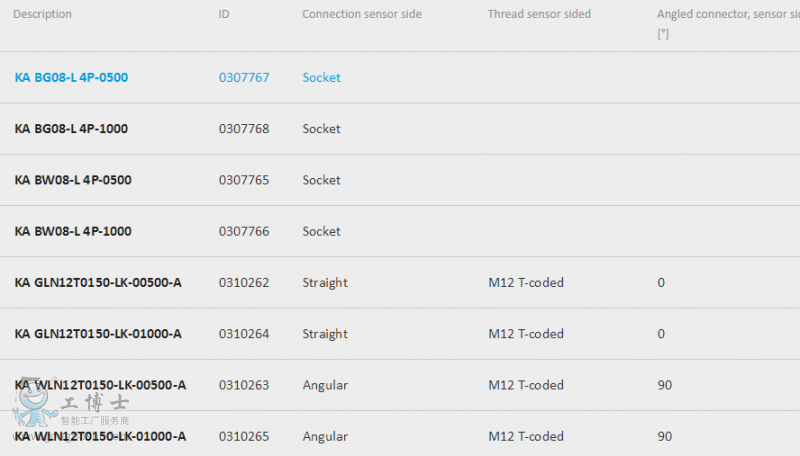Select the KA BW08-L 4P-0500 description
The height and width of the screenshot is (456, 800).
73,180
